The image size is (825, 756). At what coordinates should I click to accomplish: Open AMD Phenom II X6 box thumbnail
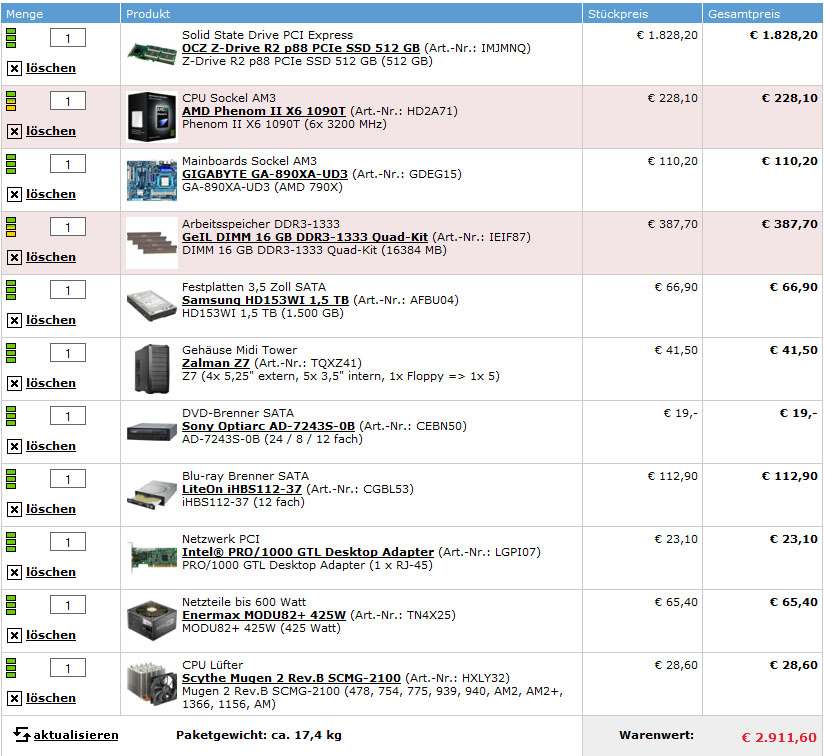coord(152,117)
